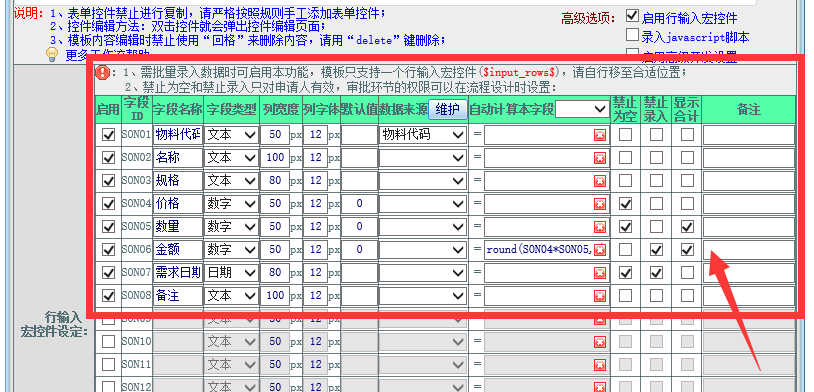Click the red clear icon in the SON08 row
The height and width of the screenshot is (392, 814).
(x=600, y=295)
